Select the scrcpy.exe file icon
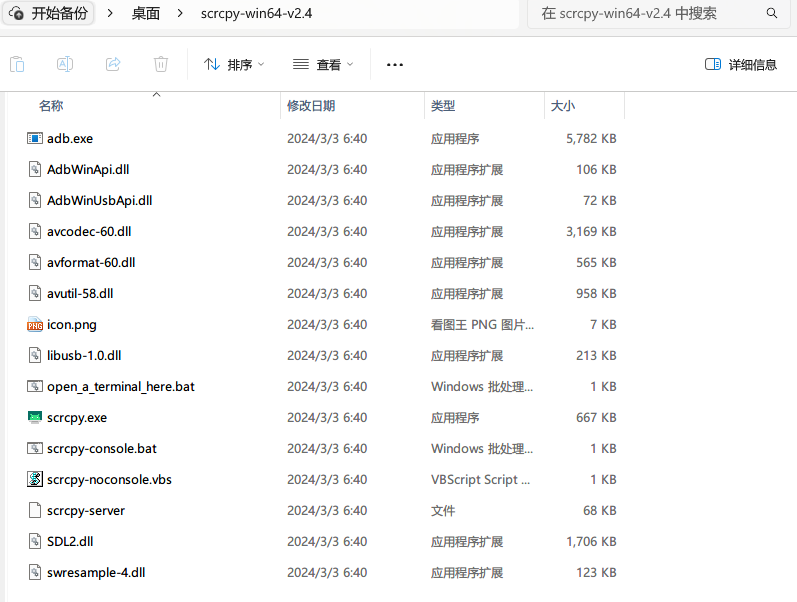 [x=35, y=417]
